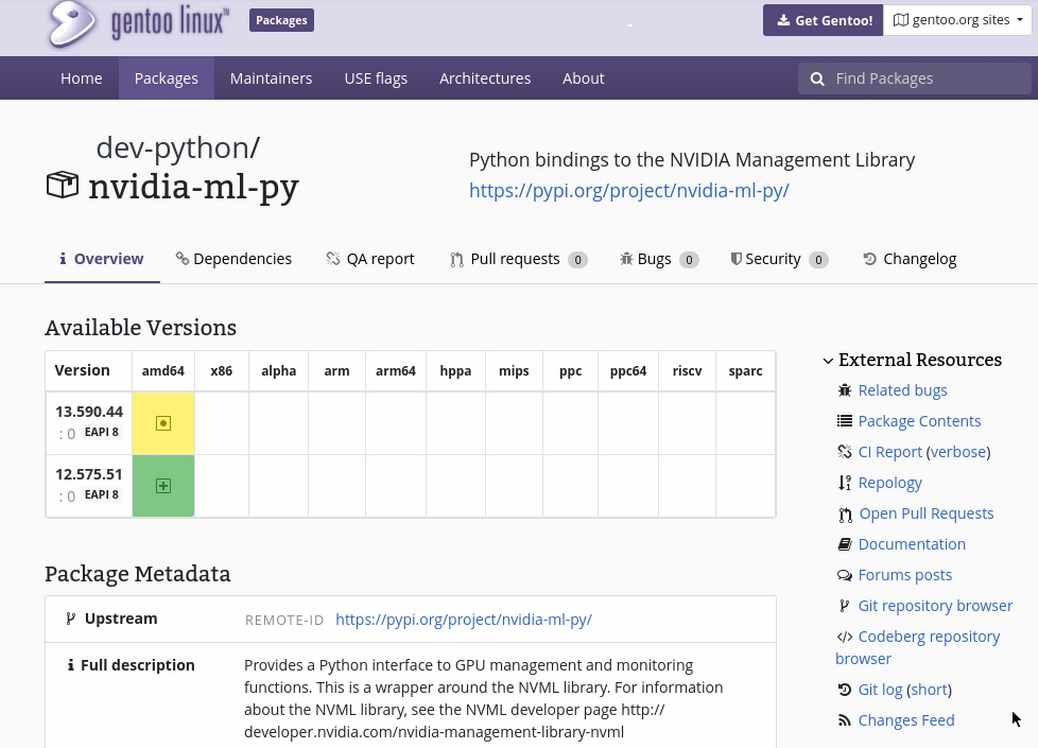1038x748 pixels.
Task: Click the list icon next to Package Contents
Action: (x=844, y=420)
